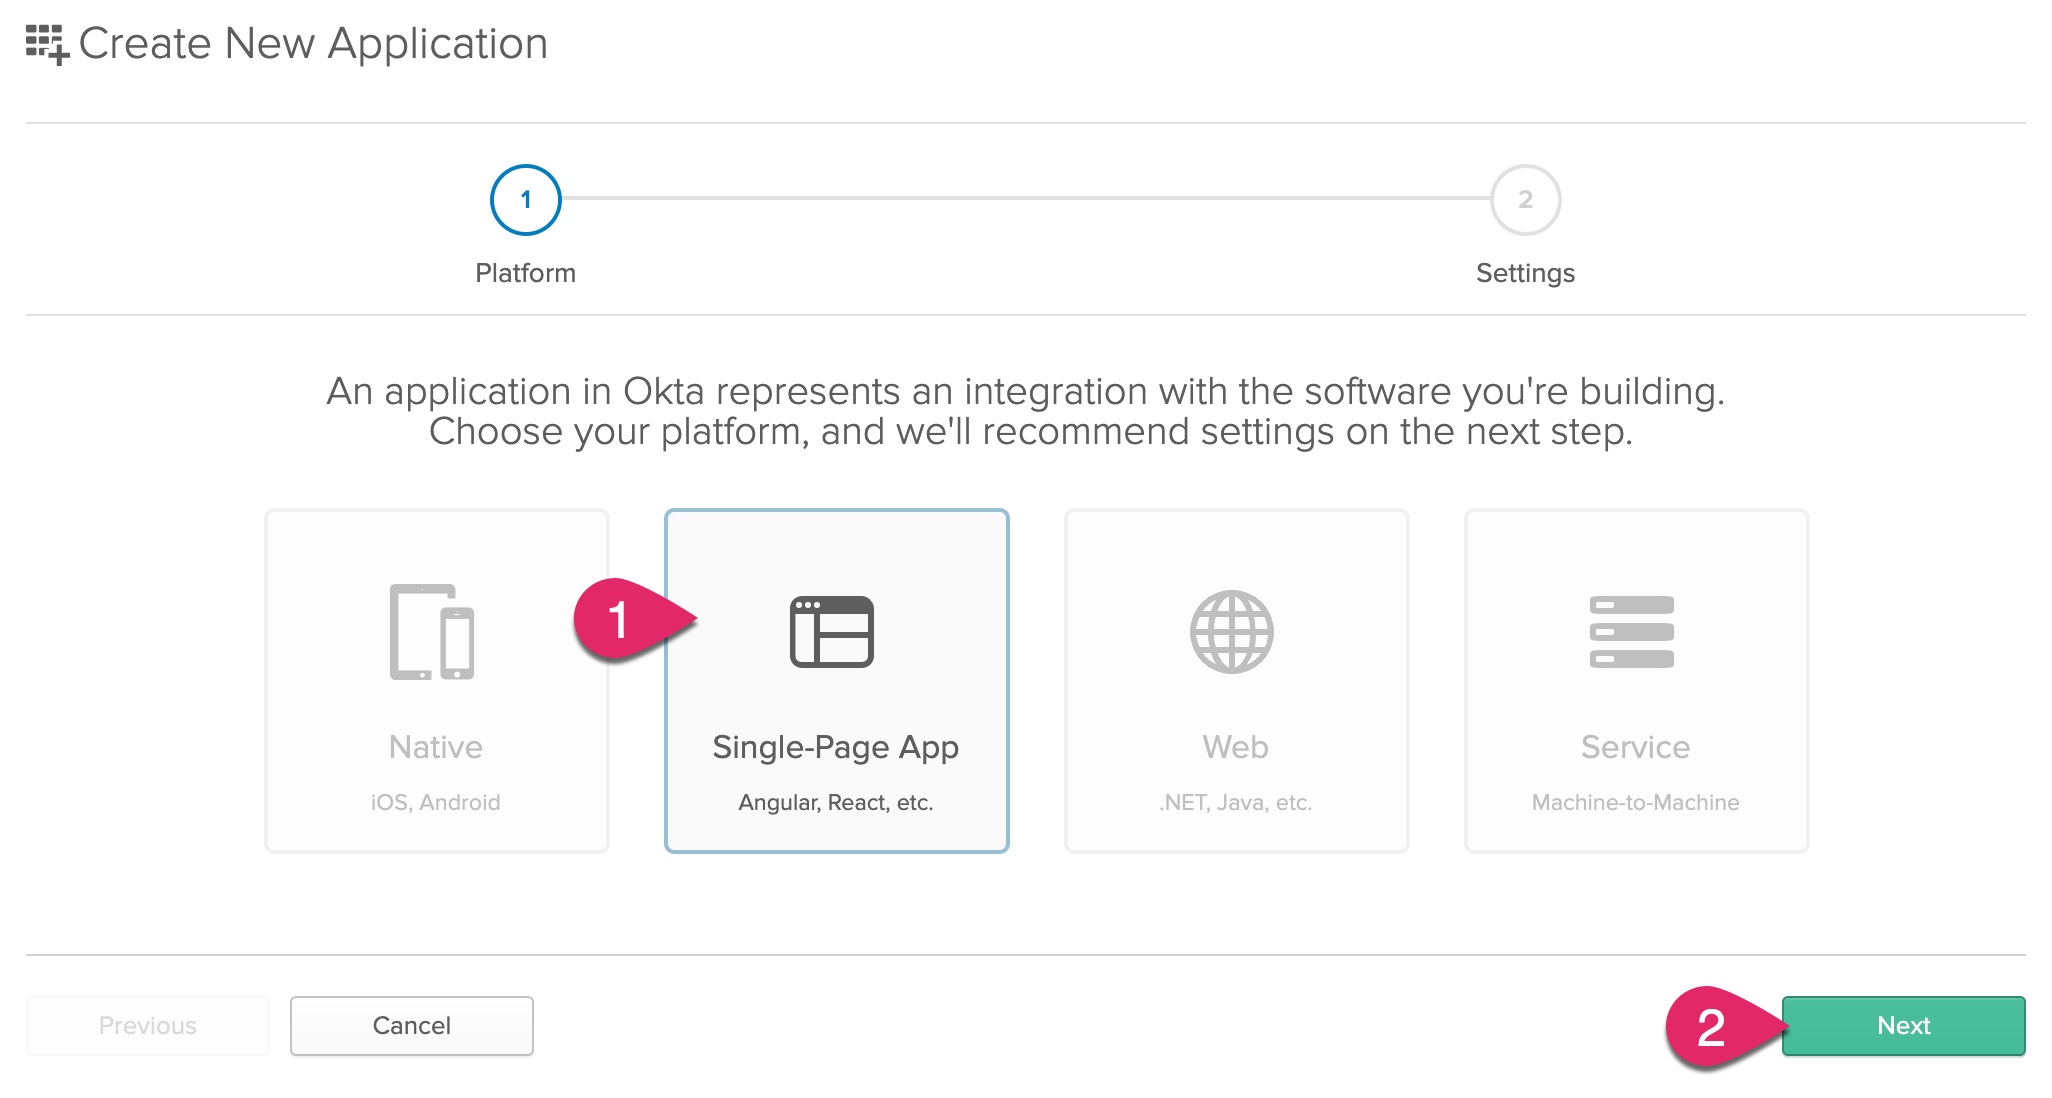Click the Platform step label
2052x1098 pixels.
point(526,273)
